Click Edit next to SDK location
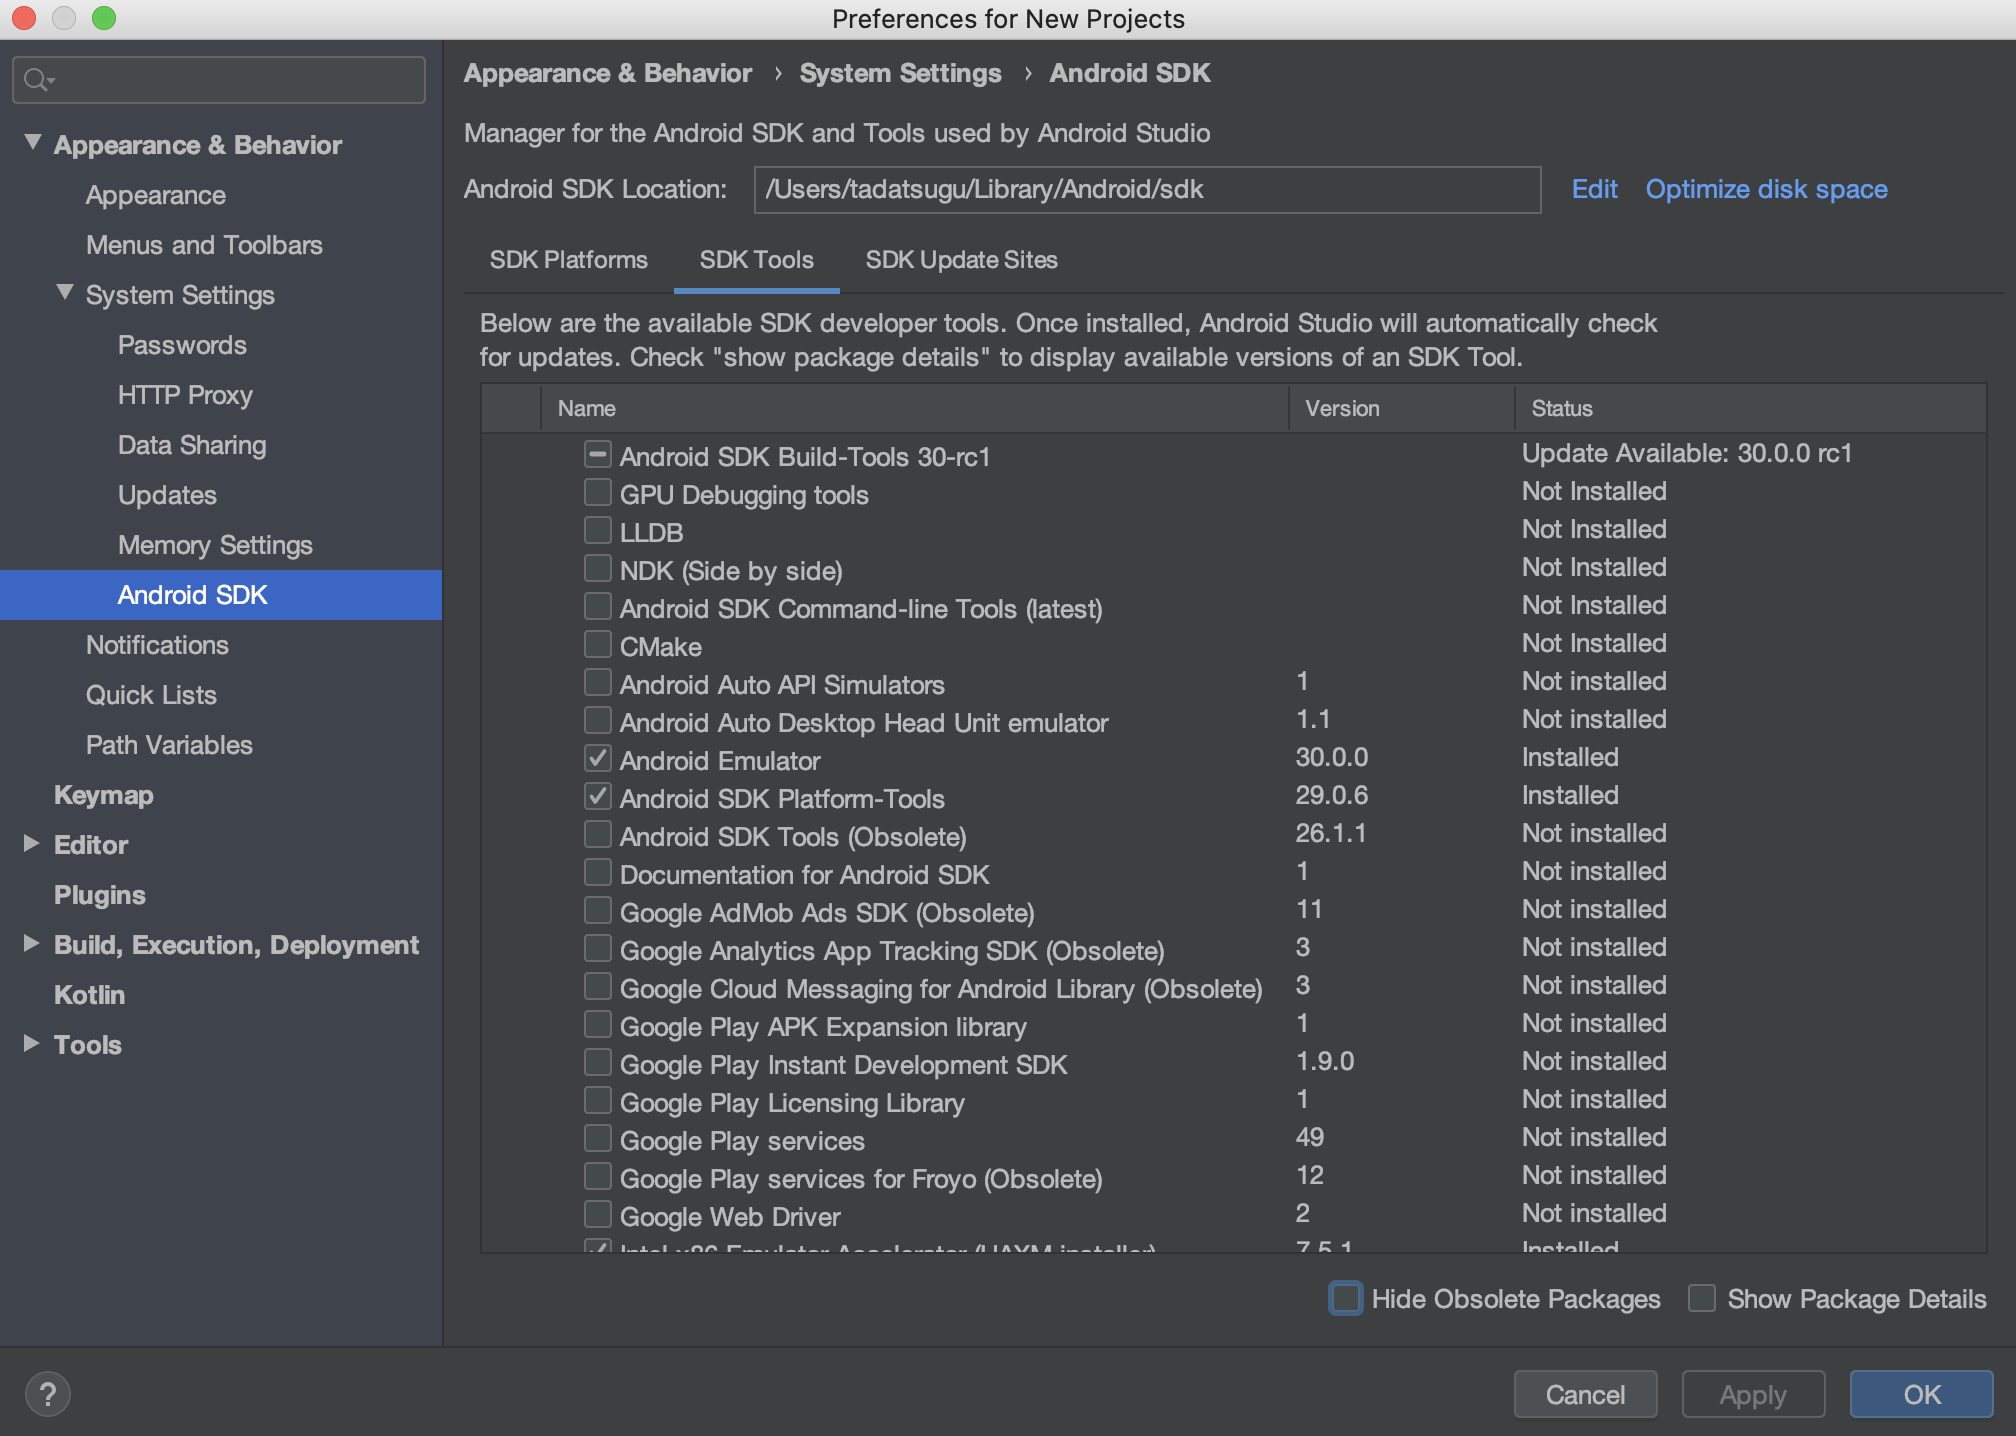The height and width of the screenshot is (1436, 2016). 1594,189
